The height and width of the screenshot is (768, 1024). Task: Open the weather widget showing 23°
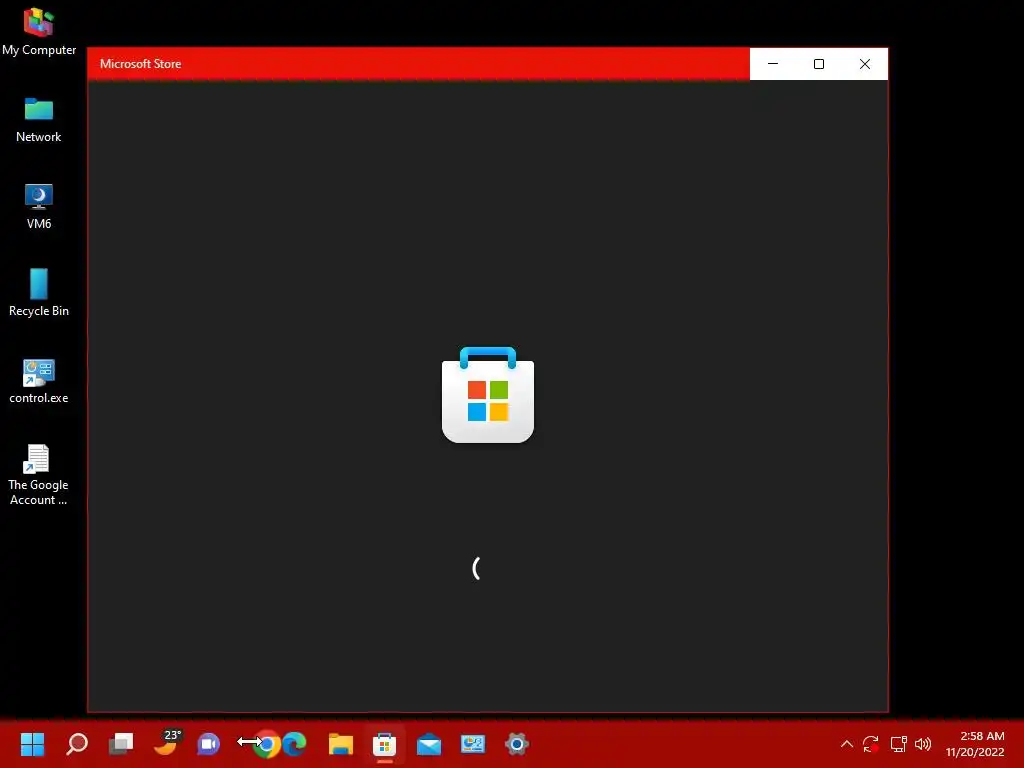pyautogui.click(x=166, y=743)
